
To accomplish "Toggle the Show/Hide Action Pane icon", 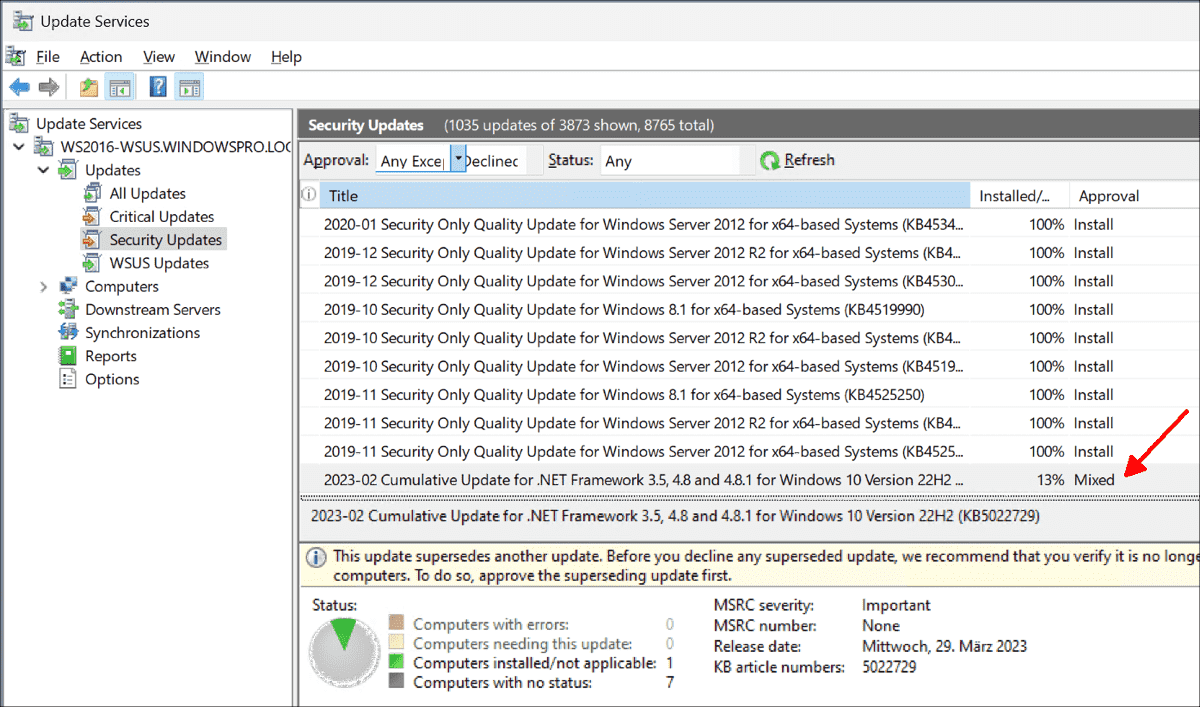I will tap(188, 87).
